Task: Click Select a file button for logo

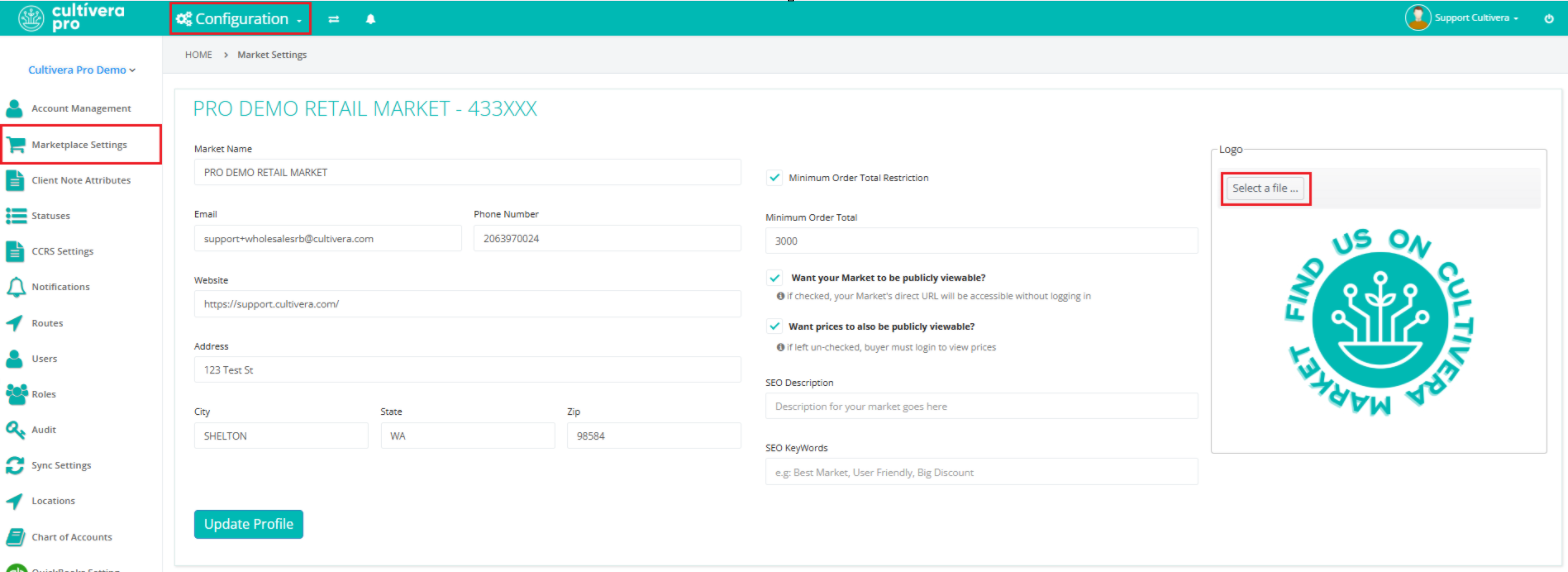Action: [x=1266, y=188]
